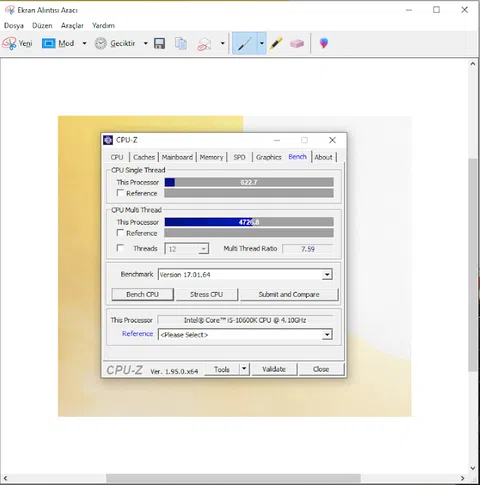Open the Dosya menu

(14, 26)
